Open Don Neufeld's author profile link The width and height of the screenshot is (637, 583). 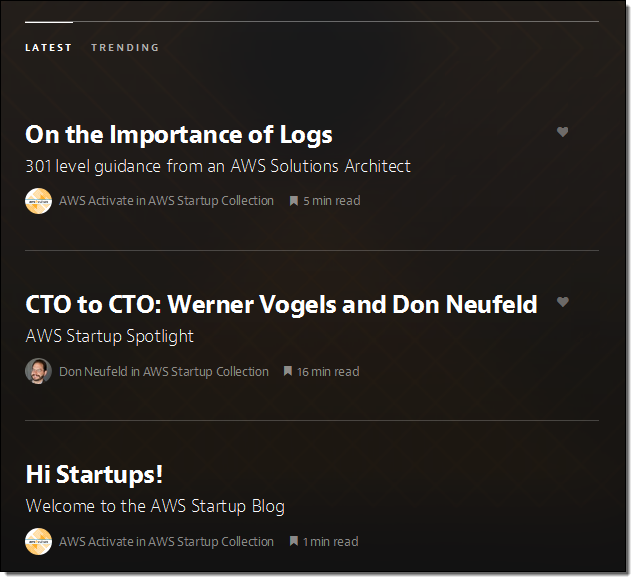(93, 371)
